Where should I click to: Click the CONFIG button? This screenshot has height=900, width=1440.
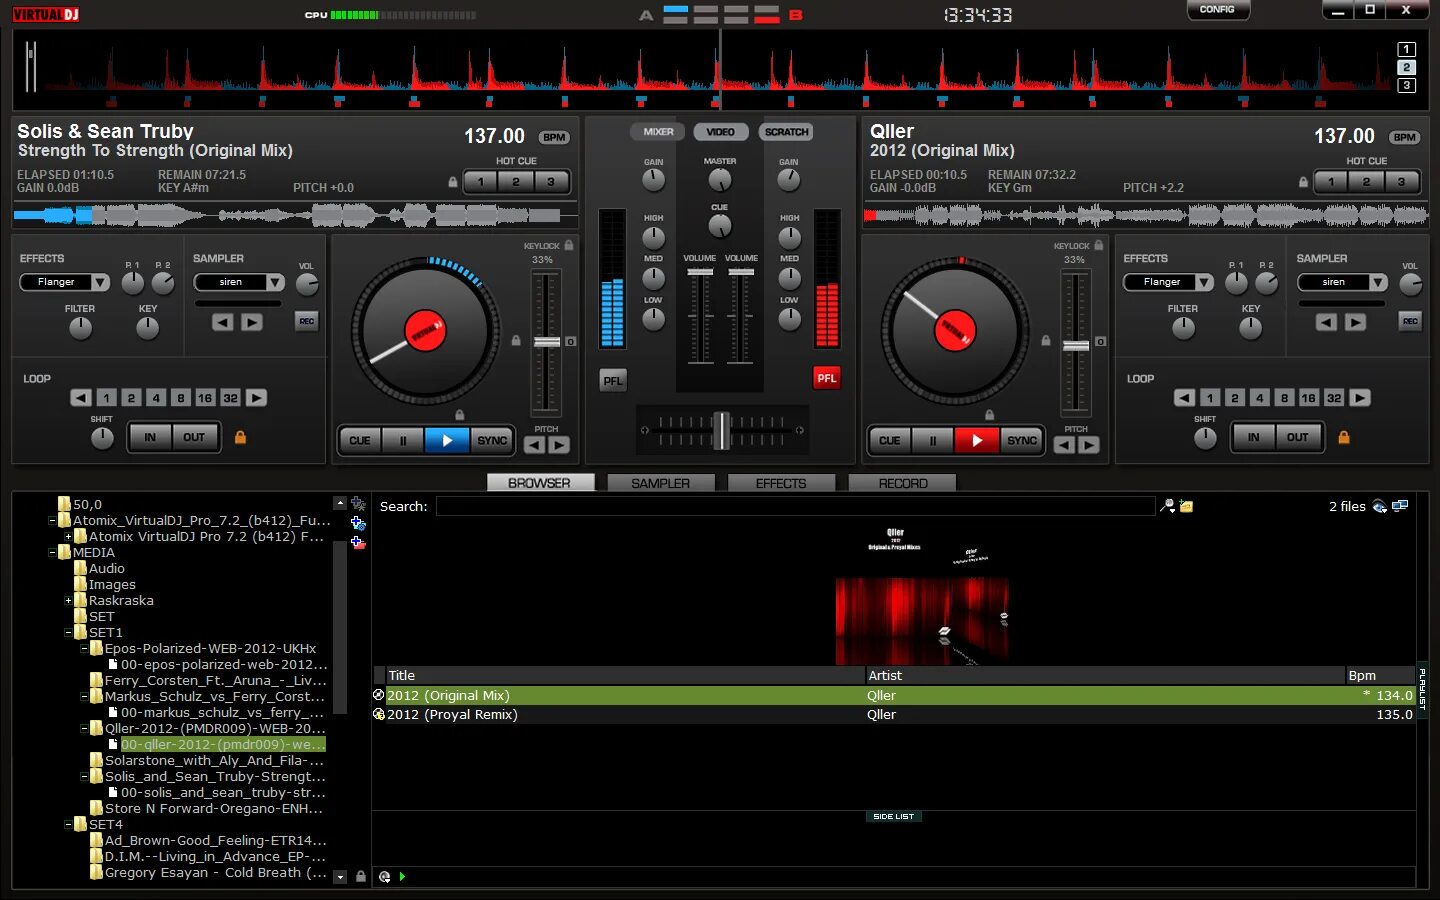coord(1218,10)
